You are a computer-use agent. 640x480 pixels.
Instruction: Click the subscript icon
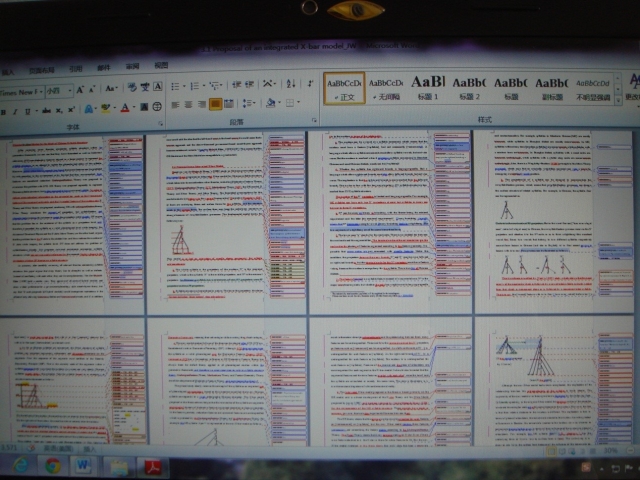click(x=58, y=109)
